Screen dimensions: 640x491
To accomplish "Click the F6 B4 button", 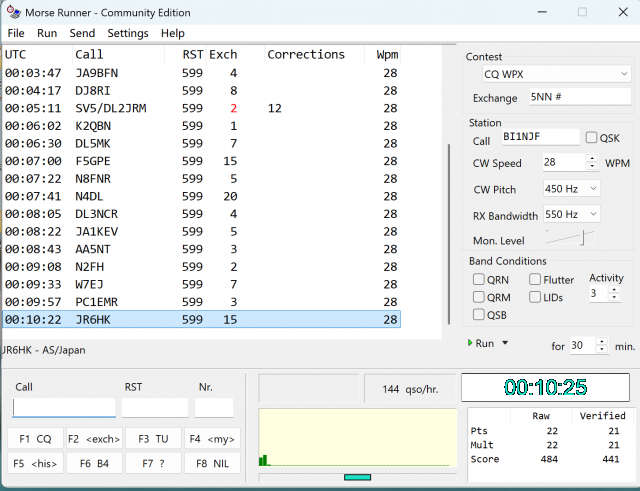I will click(94, 463).
